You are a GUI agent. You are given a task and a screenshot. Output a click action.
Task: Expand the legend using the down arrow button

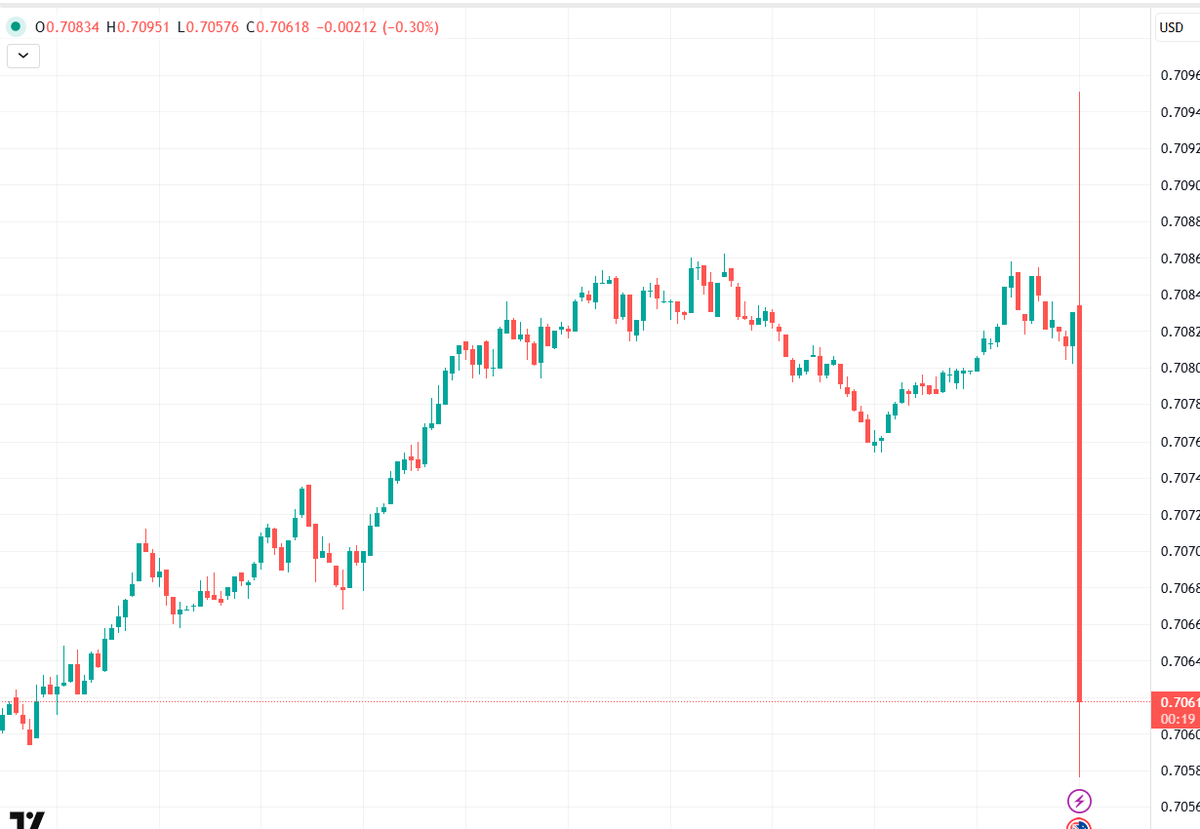point(22,56)
